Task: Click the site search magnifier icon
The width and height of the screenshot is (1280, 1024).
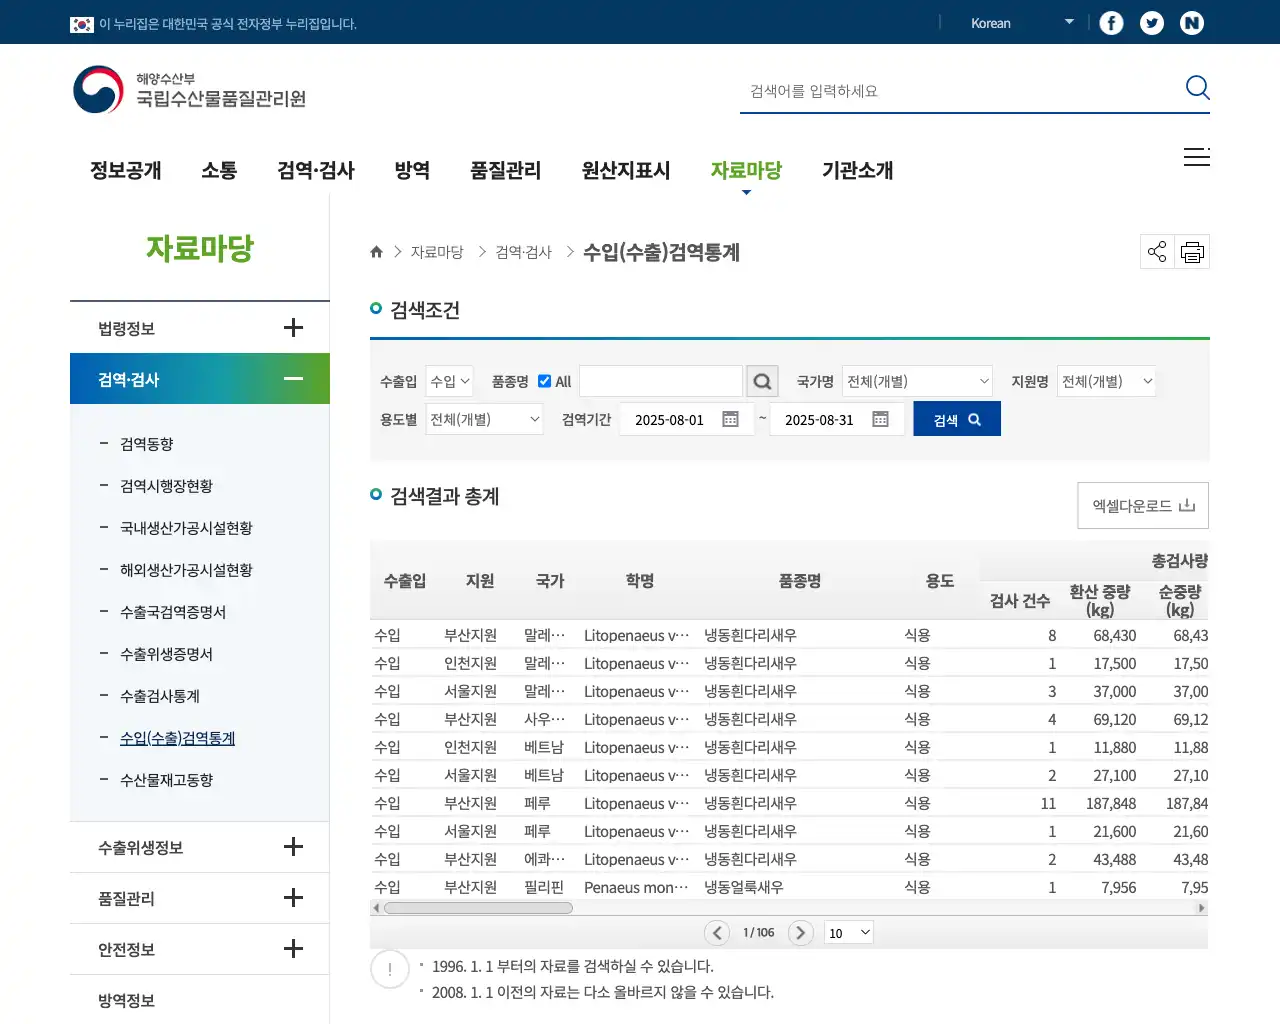Action: [x=1197, y=88]
